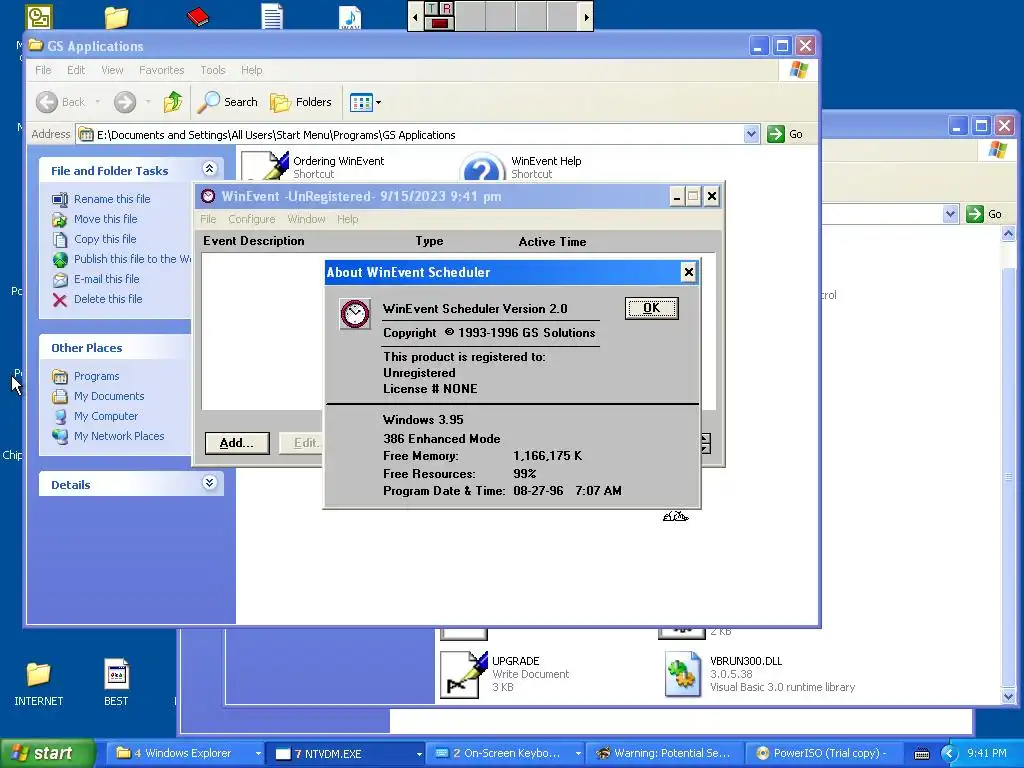Click OK in About WinEvent Scheduler dialog

[651, 308]
